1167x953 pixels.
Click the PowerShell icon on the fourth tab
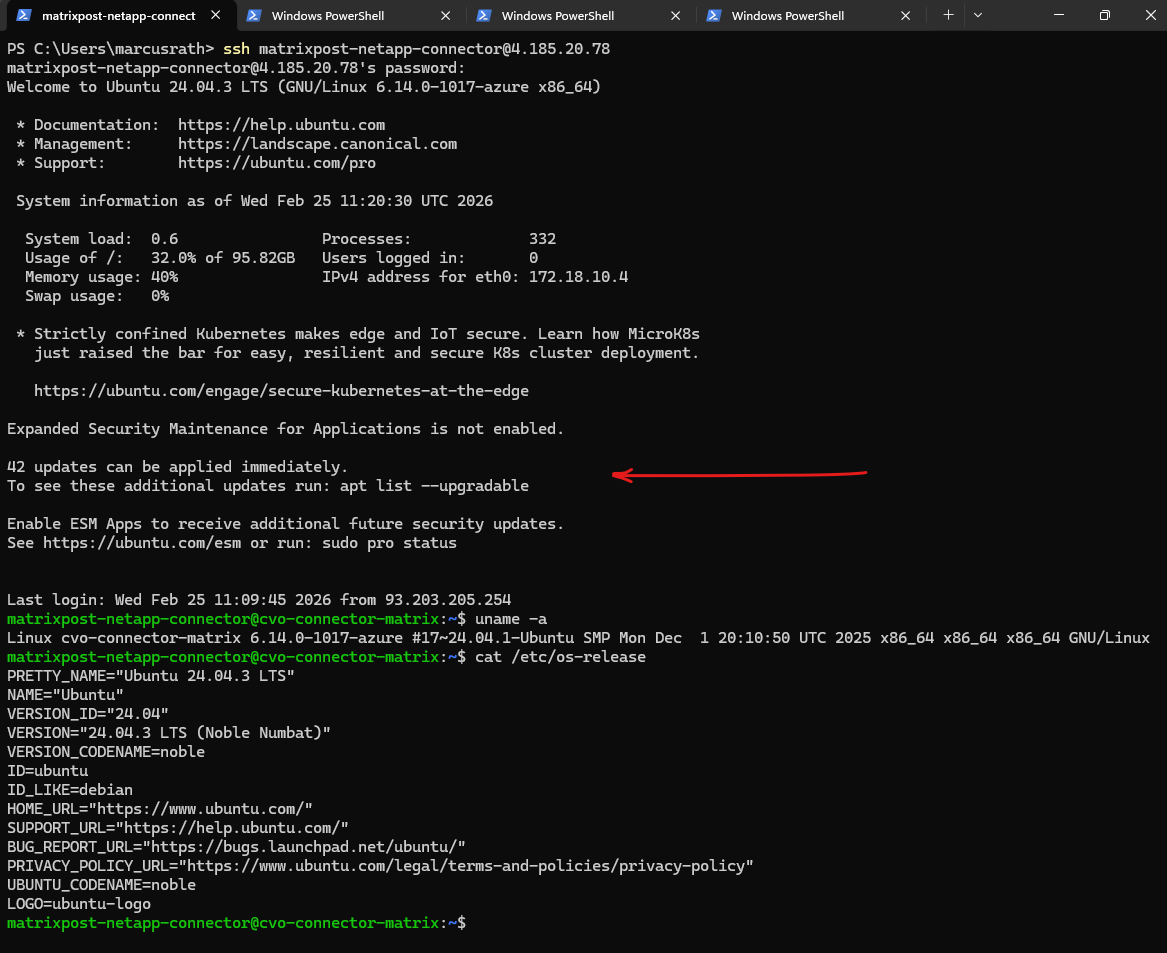point(715,16)
